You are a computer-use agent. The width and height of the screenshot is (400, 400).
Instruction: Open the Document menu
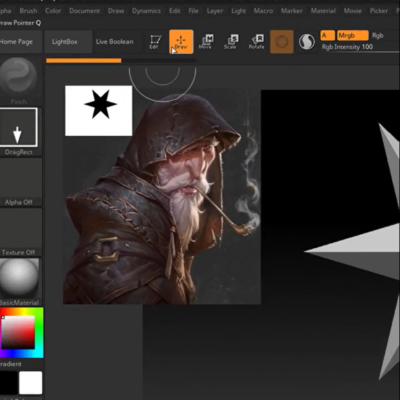[84, 11]
